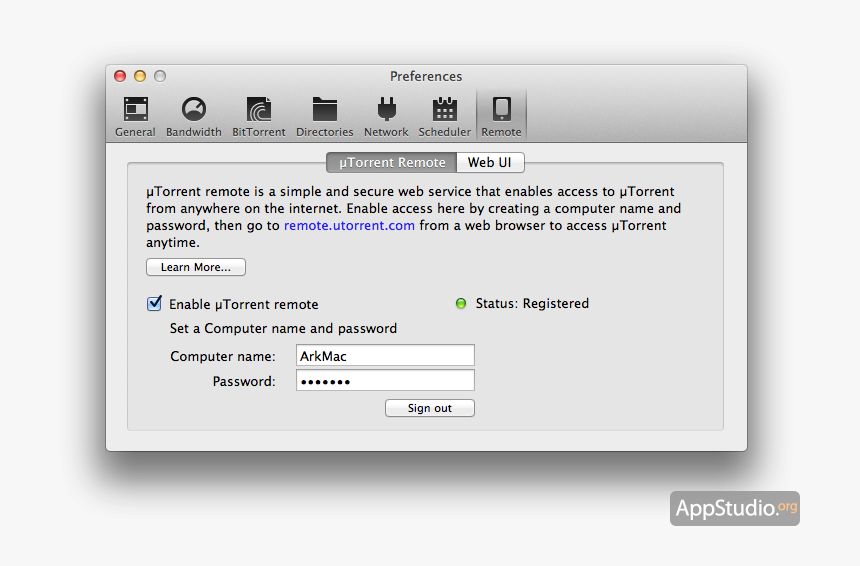Open the Scheduler calendar pane
This screenshot has height=566, width=860.
(444, 117)
